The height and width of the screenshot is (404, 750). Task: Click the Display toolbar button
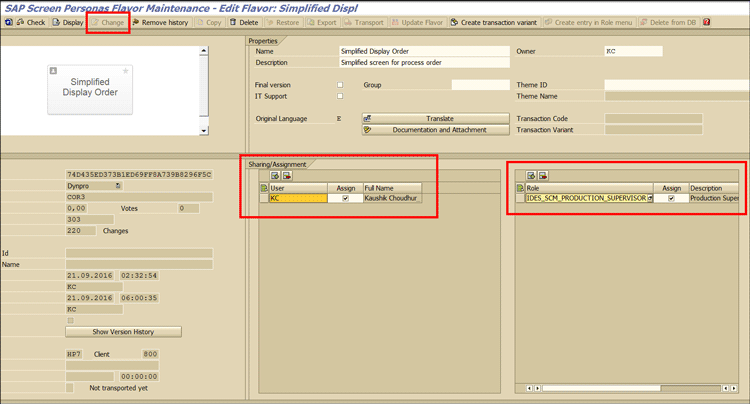68,22
